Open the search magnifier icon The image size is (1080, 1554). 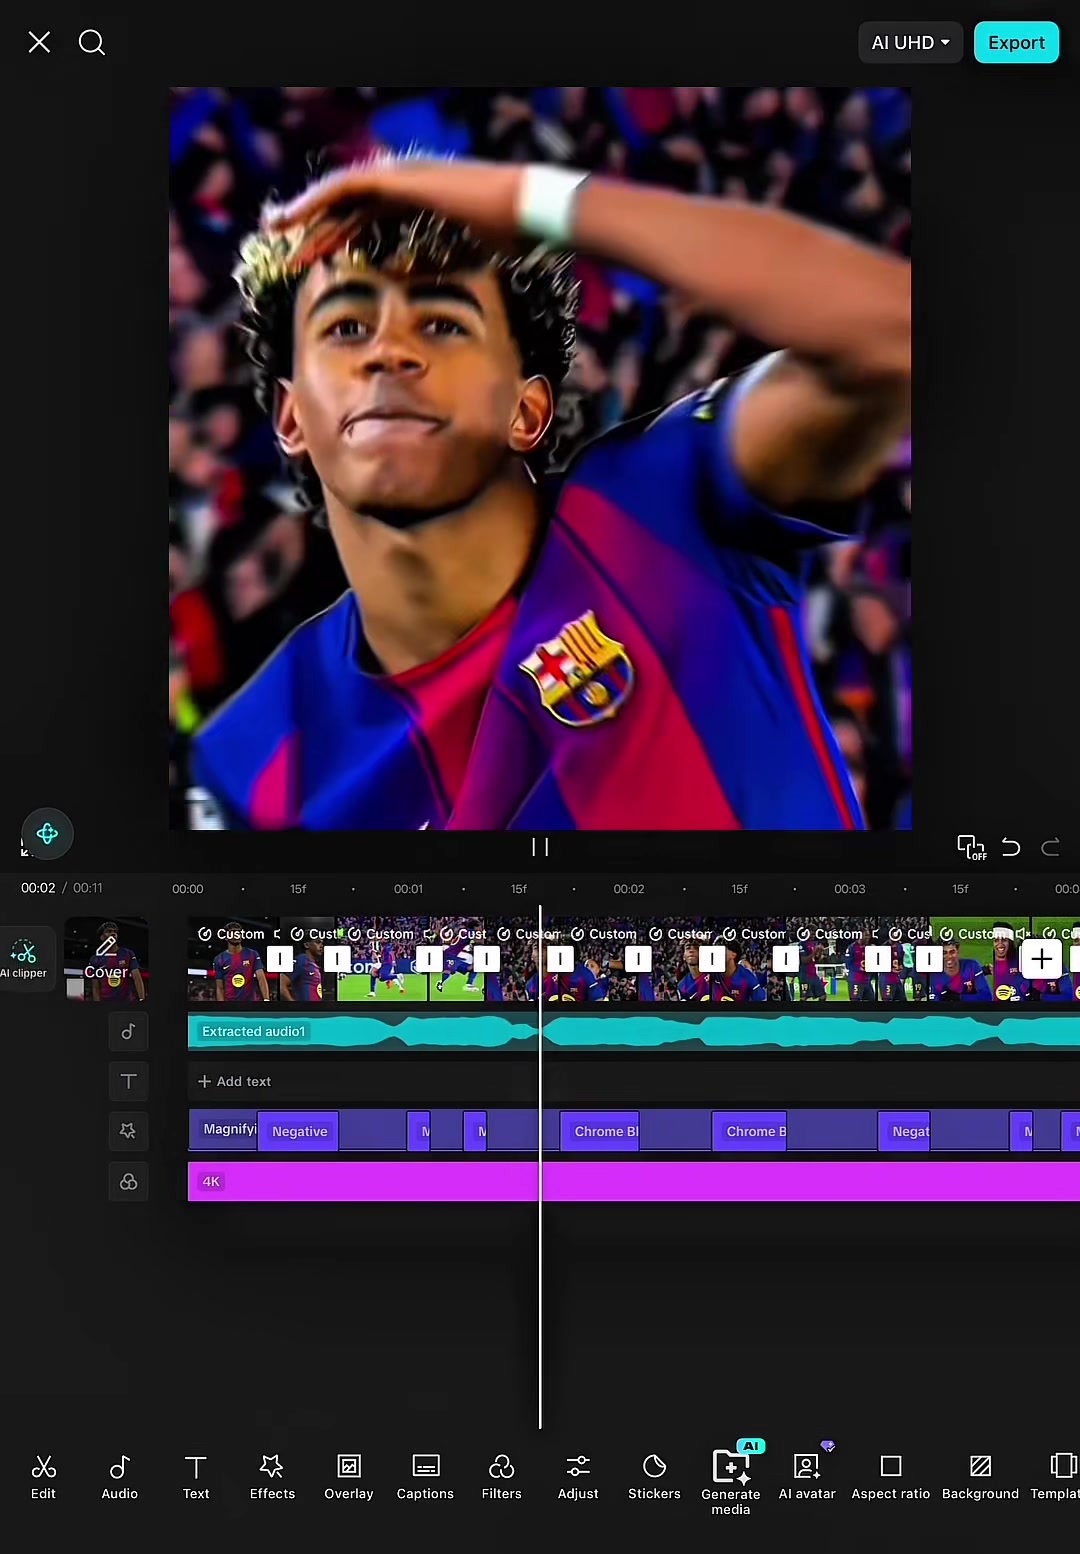coord(92,42)
